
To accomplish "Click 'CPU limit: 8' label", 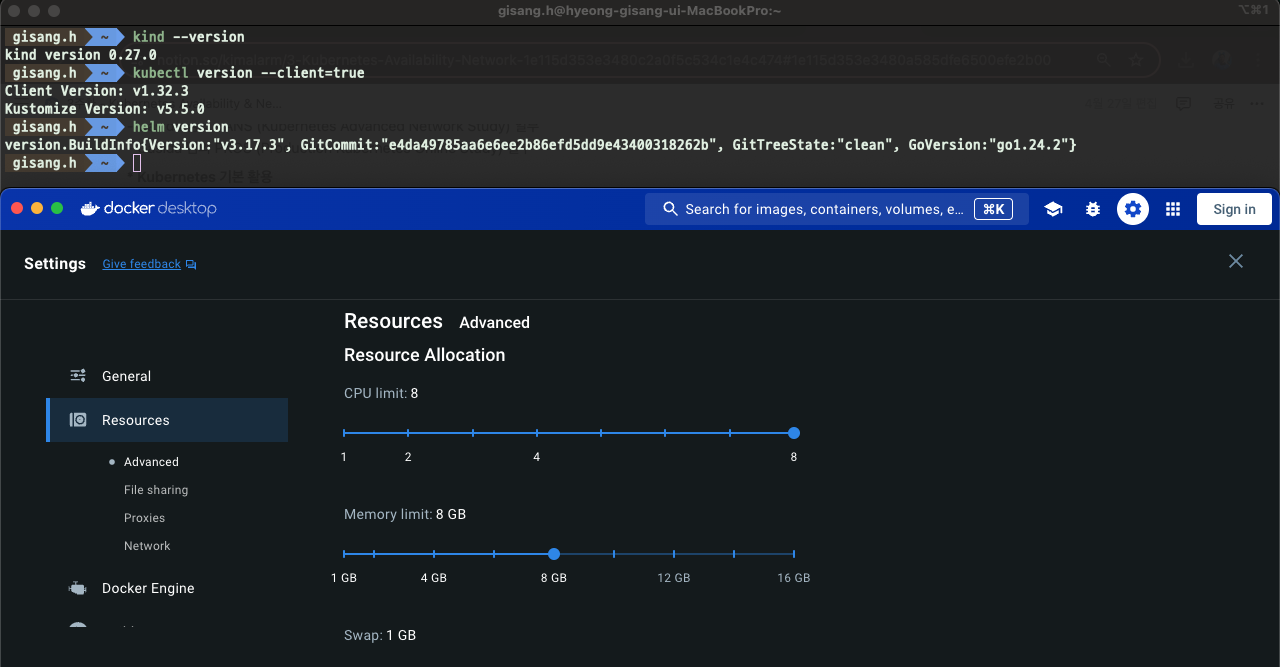I will [x=381, y=393].
